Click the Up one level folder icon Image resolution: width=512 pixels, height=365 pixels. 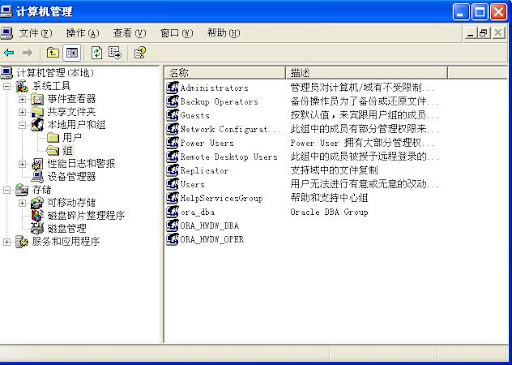[x=53, y=53]
